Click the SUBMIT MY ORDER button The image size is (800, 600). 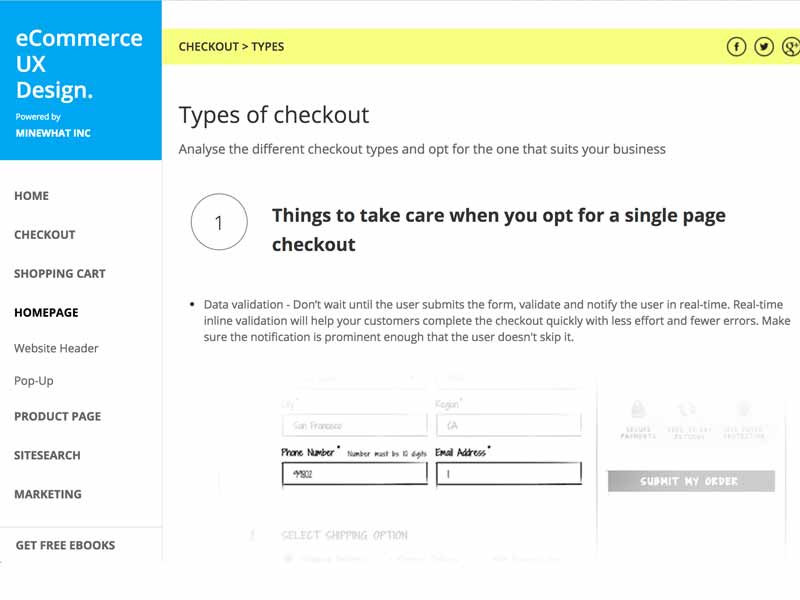click(690, 481)
